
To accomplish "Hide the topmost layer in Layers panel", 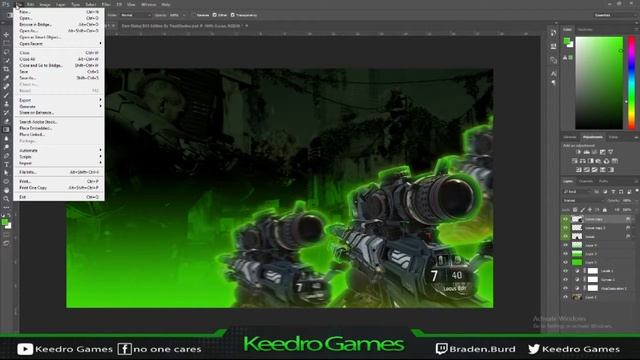I will (566, 219).
